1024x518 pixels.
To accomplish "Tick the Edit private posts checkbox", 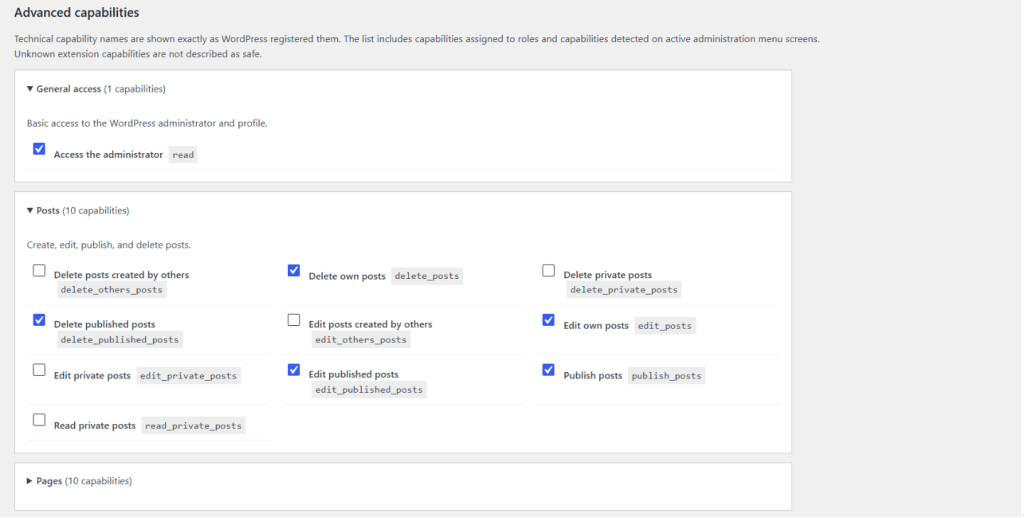I will 39,370.
